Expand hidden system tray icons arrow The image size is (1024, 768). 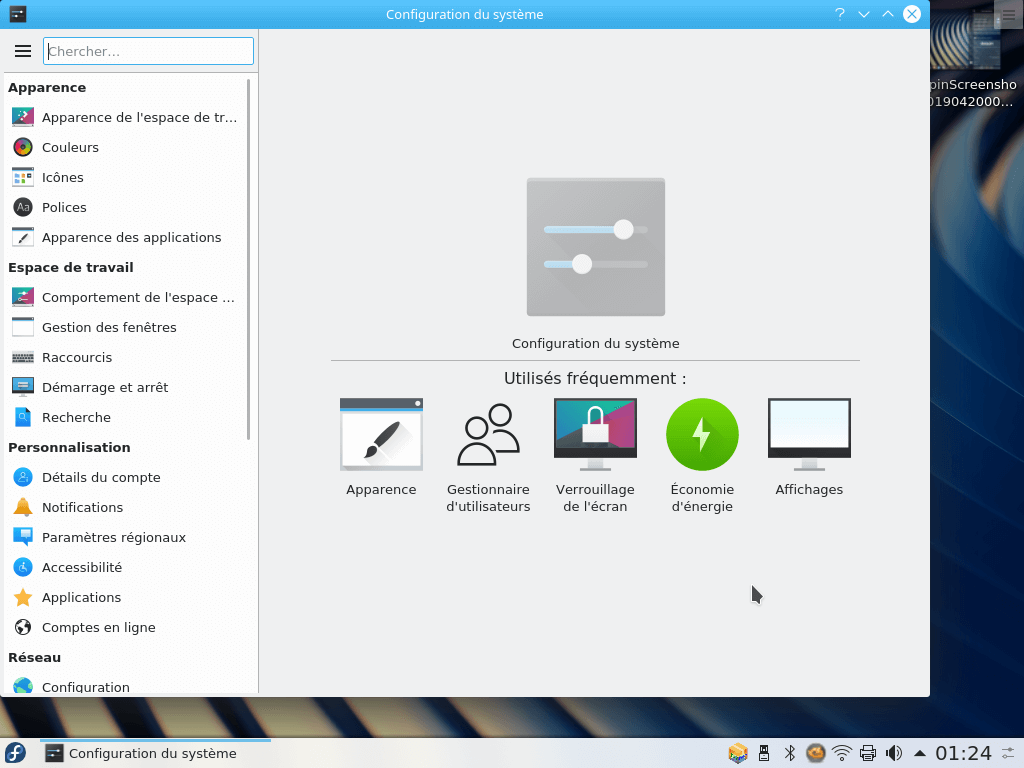click(920, 753)
